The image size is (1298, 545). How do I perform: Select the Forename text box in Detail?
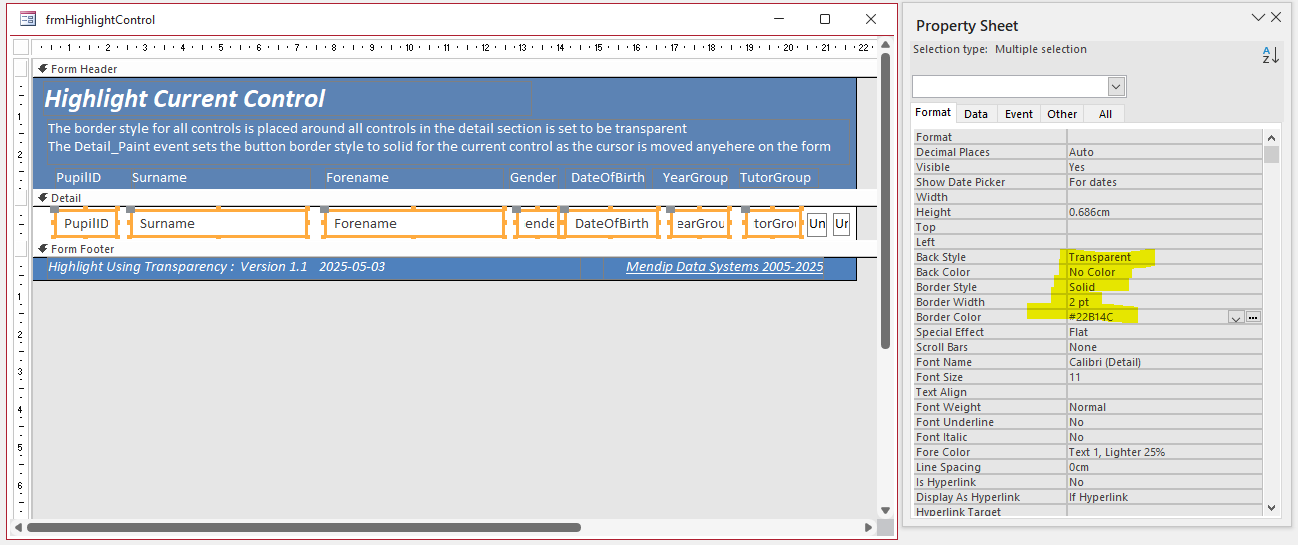(414, 224)
